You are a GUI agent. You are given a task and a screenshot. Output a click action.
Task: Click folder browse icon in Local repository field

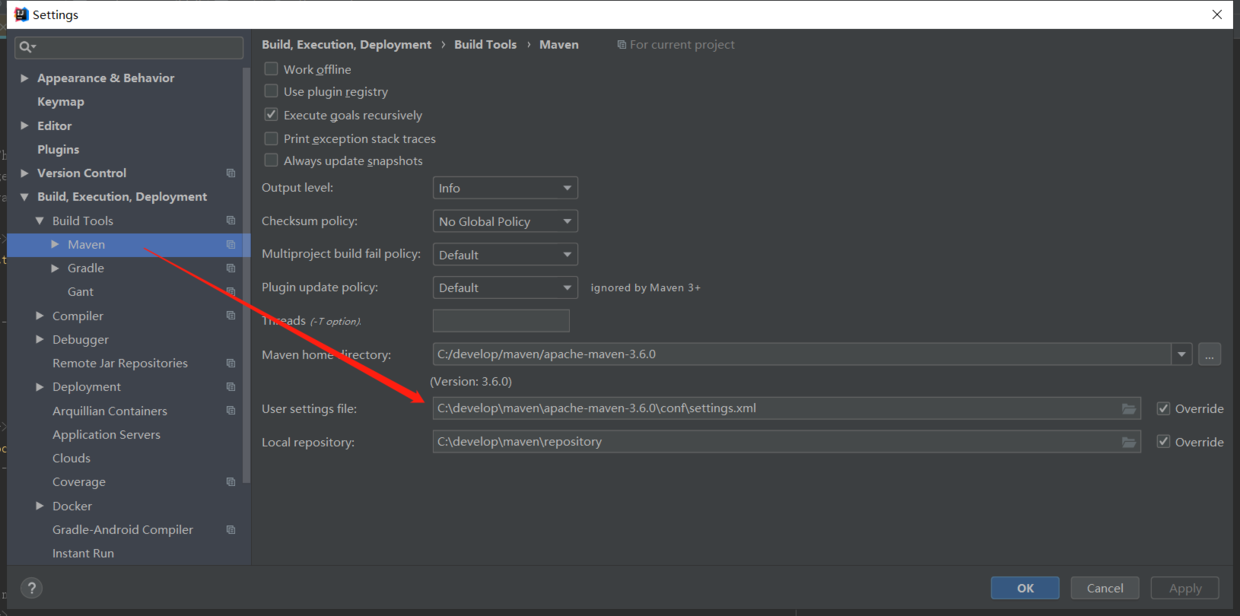pos(1129,442)
